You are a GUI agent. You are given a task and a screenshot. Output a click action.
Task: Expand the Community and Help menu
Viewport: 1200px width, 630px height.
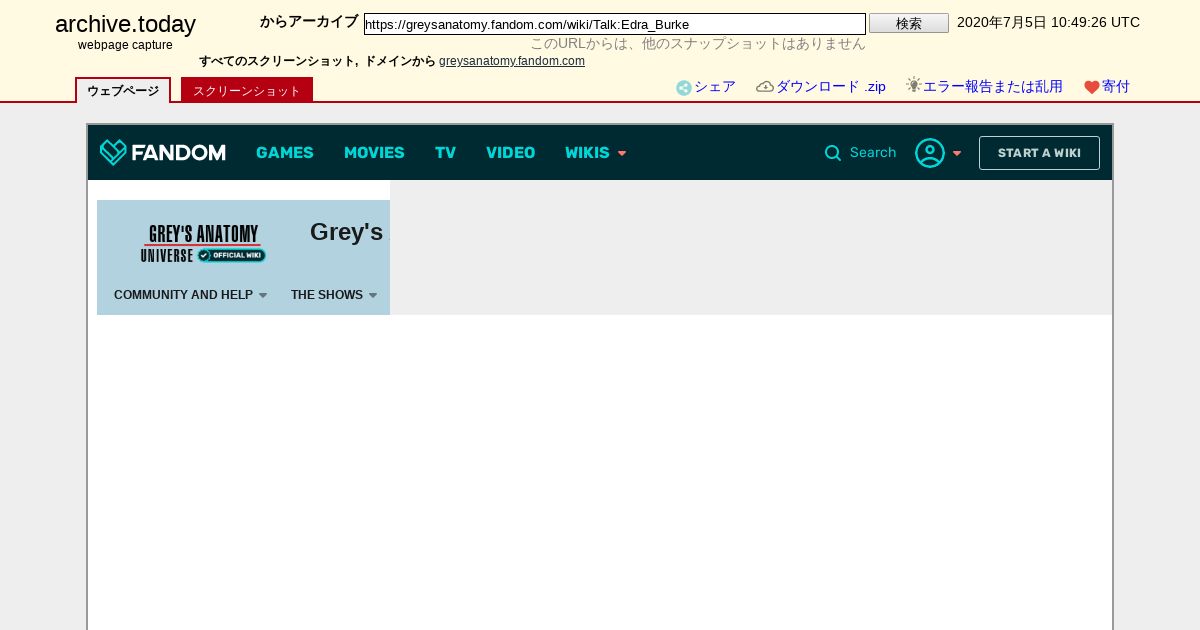tap(190, 295)
